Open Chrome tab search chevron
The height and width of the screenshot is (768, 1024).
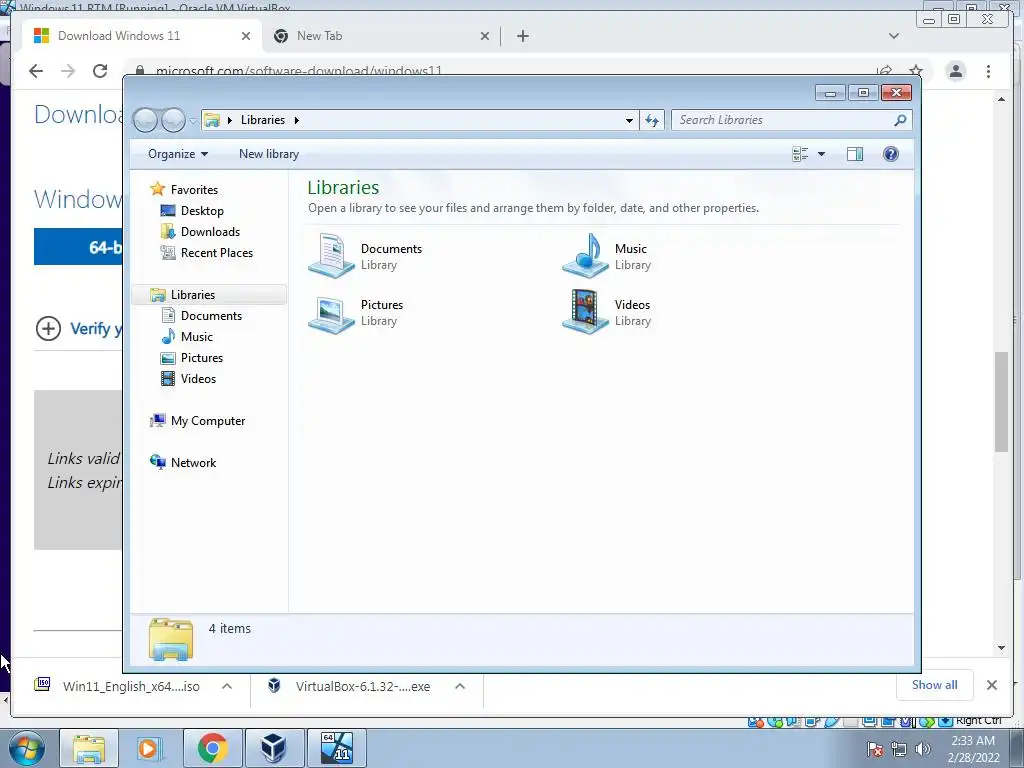click(894, 36)
